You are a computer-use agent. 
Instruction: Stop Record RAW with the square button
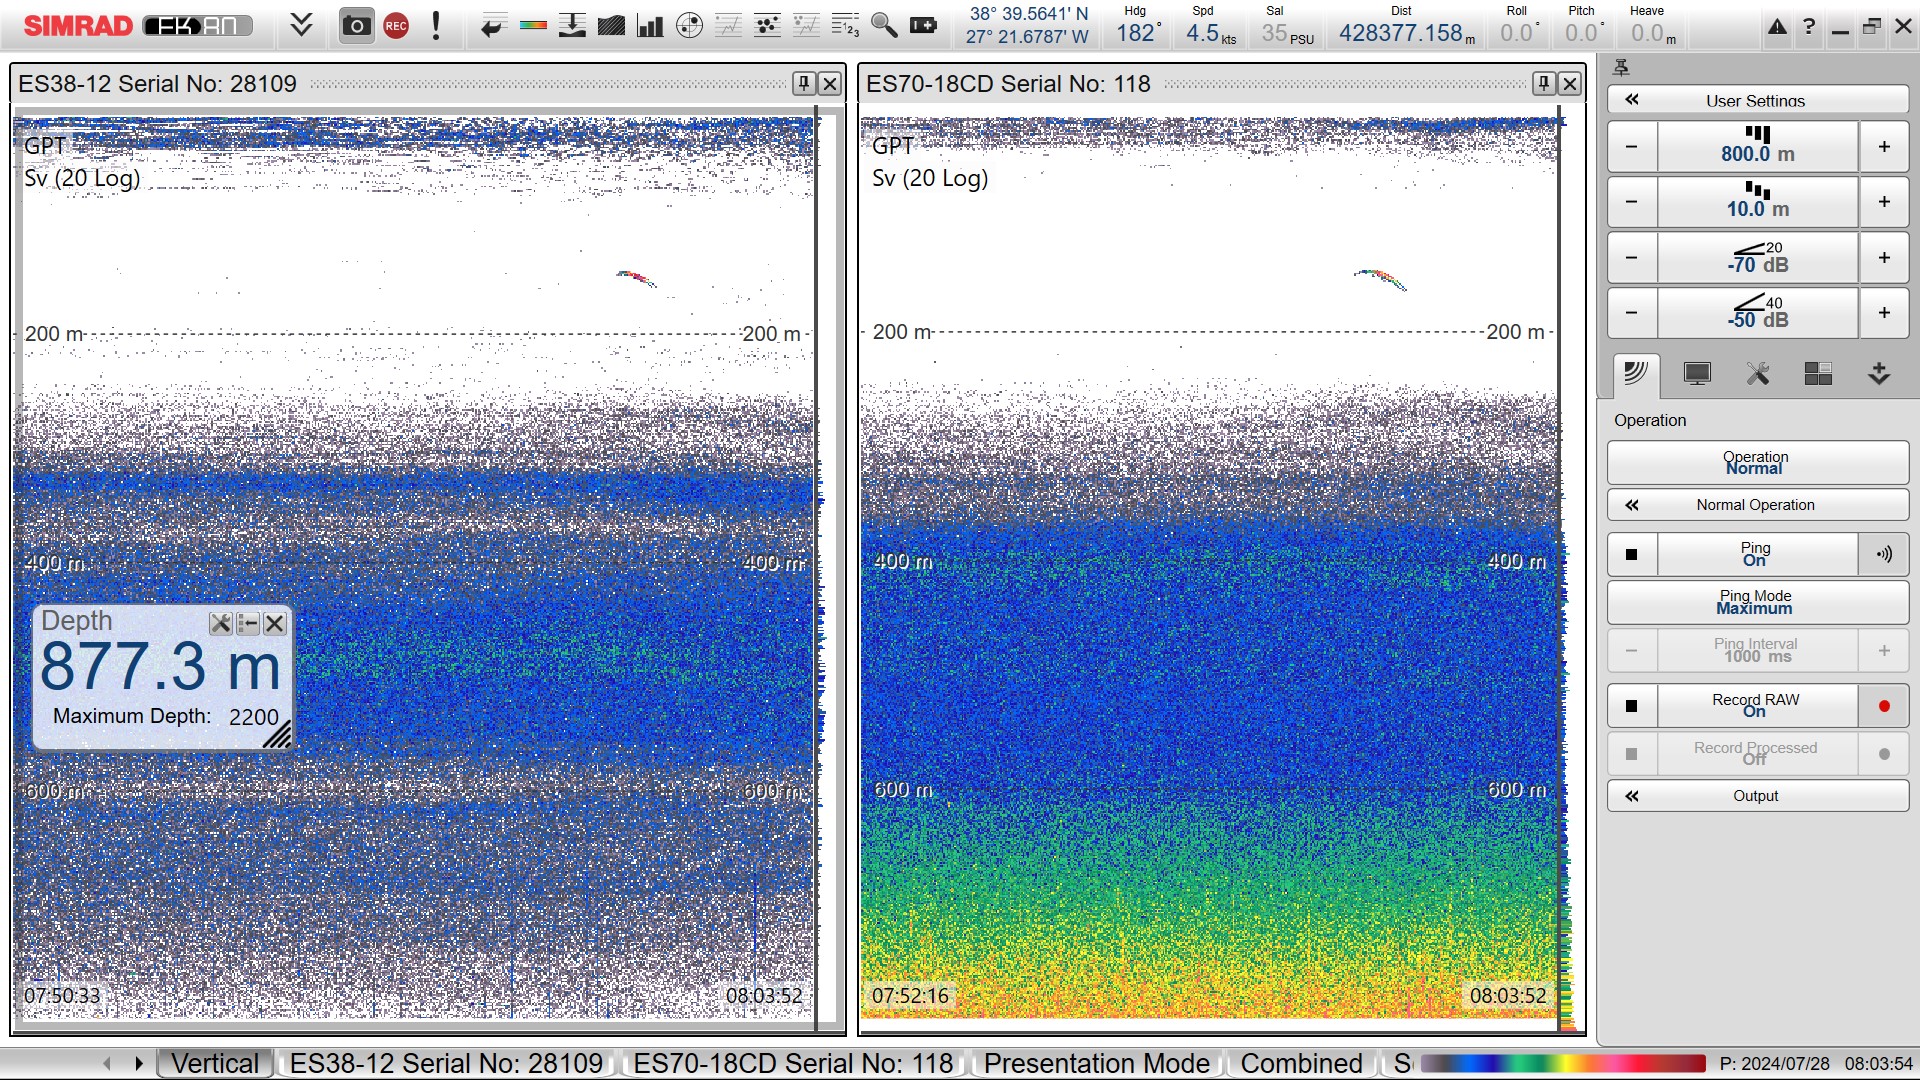click(1632, 706)
